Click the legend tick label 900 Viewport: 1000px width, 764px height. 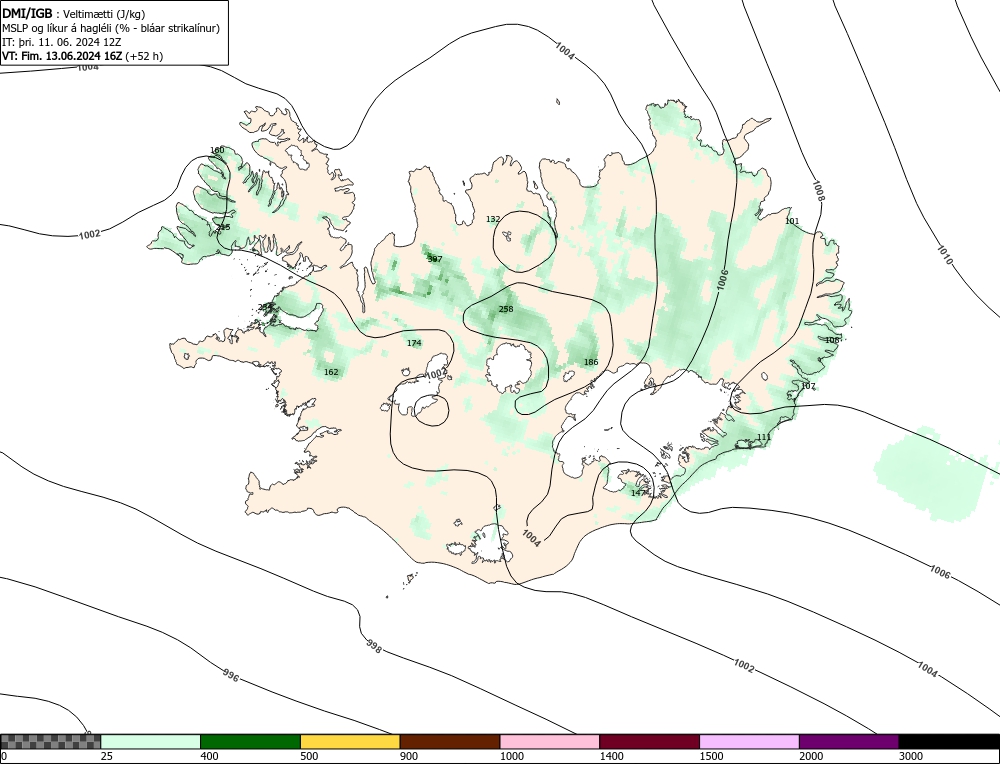click(x=409, y=756)
